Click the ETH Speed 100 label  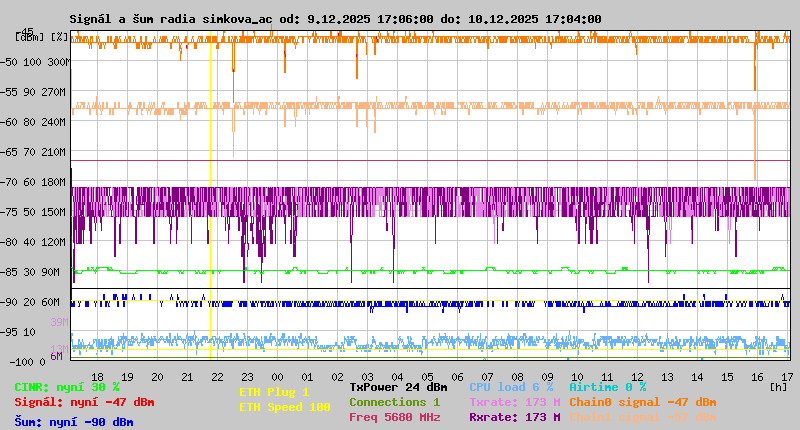[284, 407]
